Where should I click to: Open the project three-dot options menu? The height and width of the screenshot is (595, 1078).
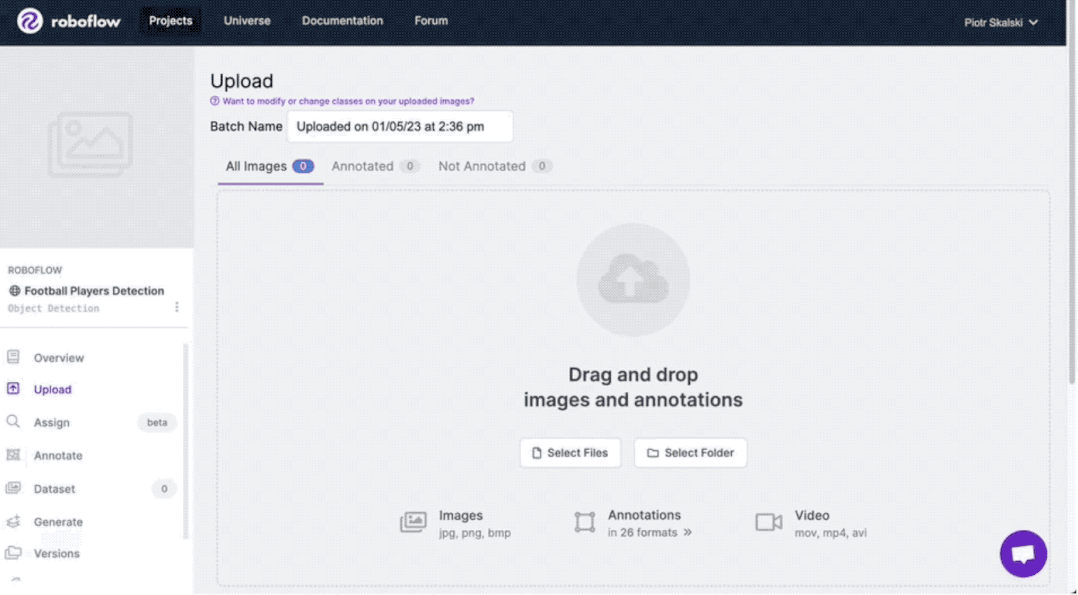pos(177,307)
